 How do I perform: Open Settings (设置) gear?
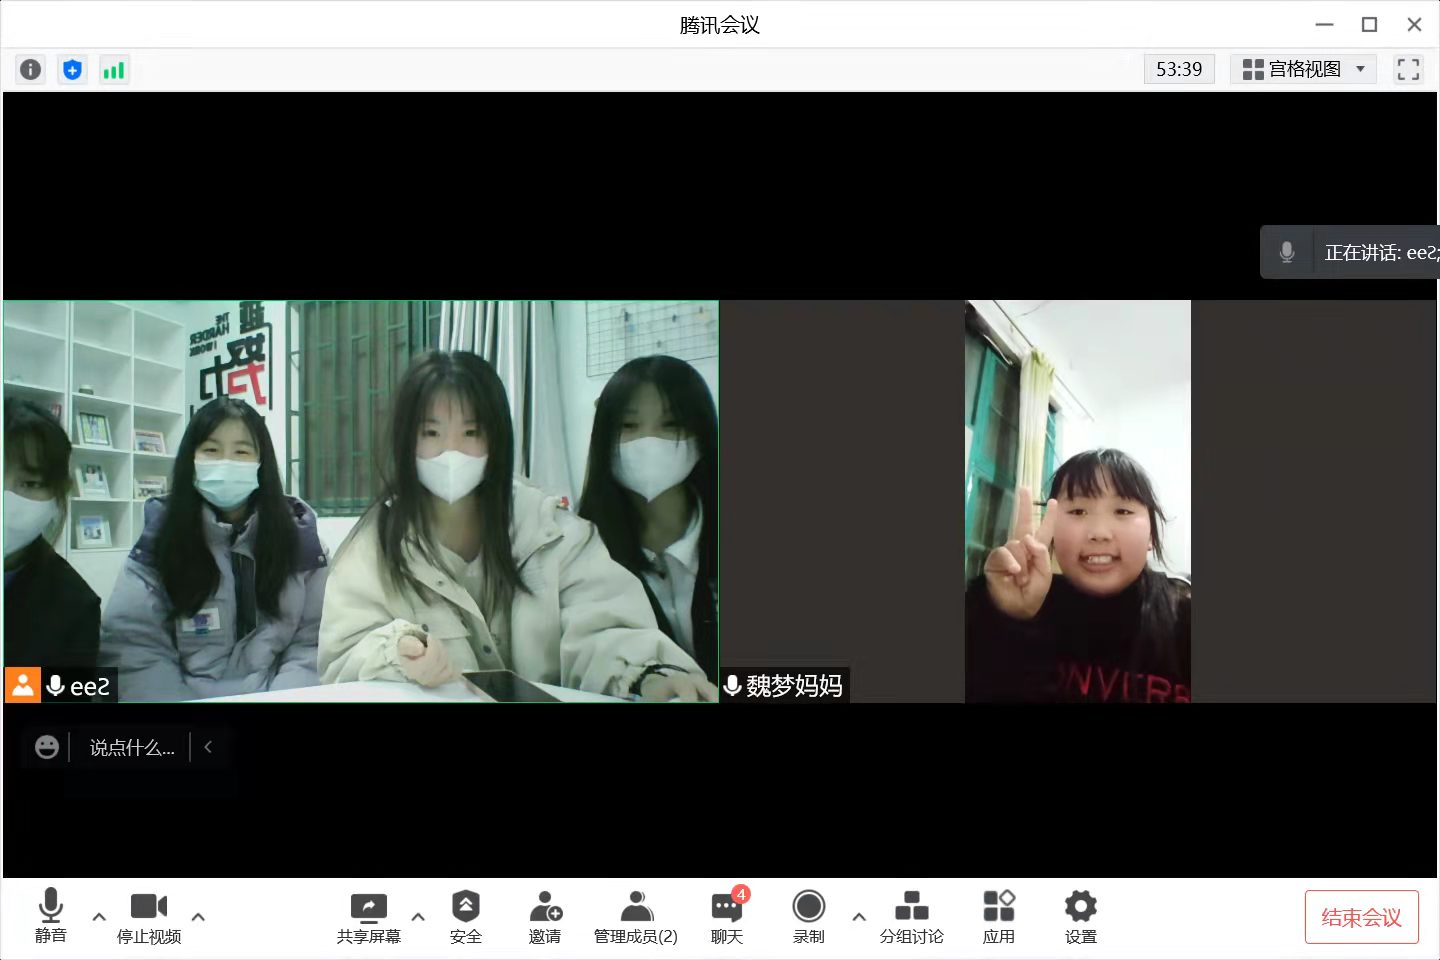pos(1080,916)
